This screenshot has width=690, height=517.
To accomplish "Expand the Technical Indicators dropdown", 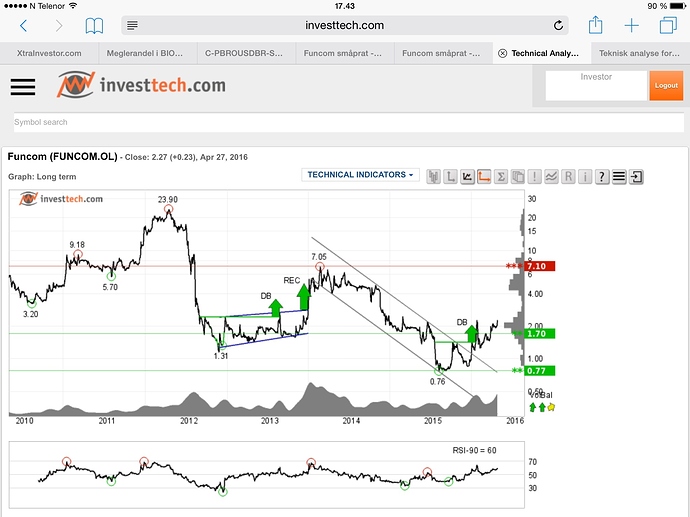I will tap(360, 175).
